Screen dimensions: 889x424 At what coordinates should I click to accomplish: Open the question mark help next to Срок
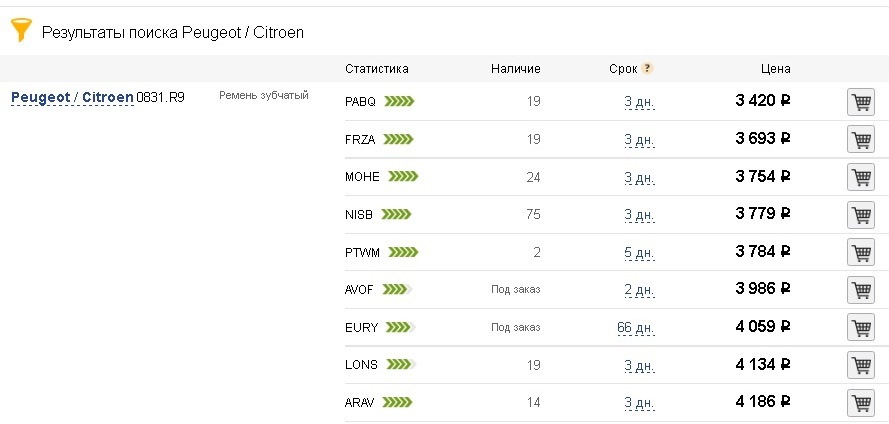tap(647, 69)
